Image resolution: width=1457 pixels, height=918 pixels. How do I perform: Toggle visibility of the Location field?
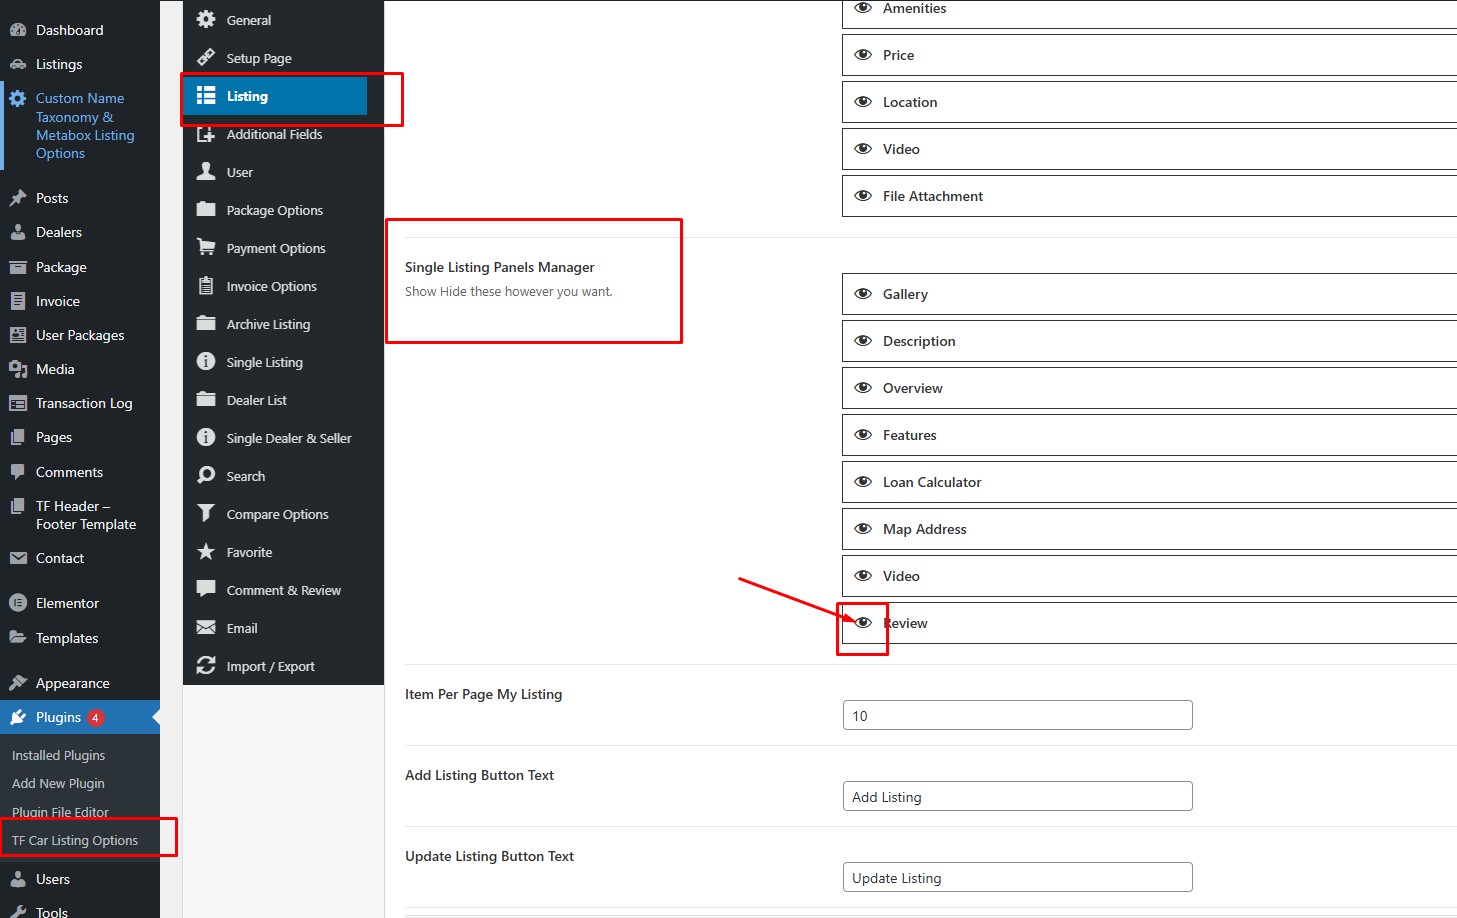click(x=863, y=102)
